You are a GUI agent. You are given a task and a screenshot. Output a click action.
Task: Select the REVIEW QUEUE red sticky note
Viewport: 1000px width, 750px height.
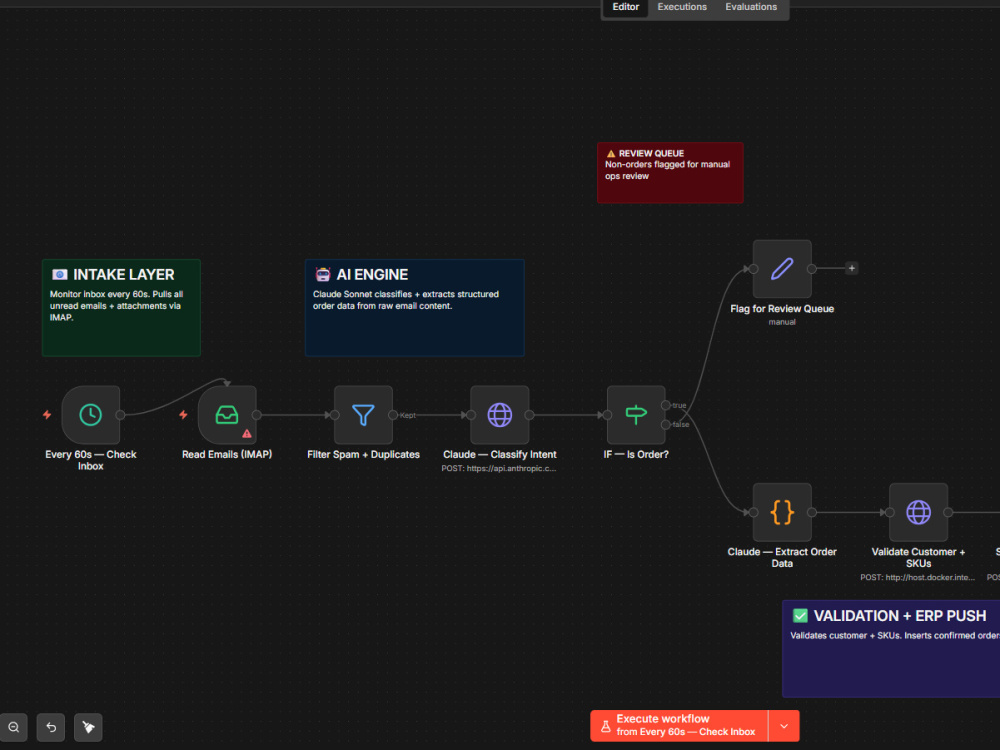coord(670,173)
